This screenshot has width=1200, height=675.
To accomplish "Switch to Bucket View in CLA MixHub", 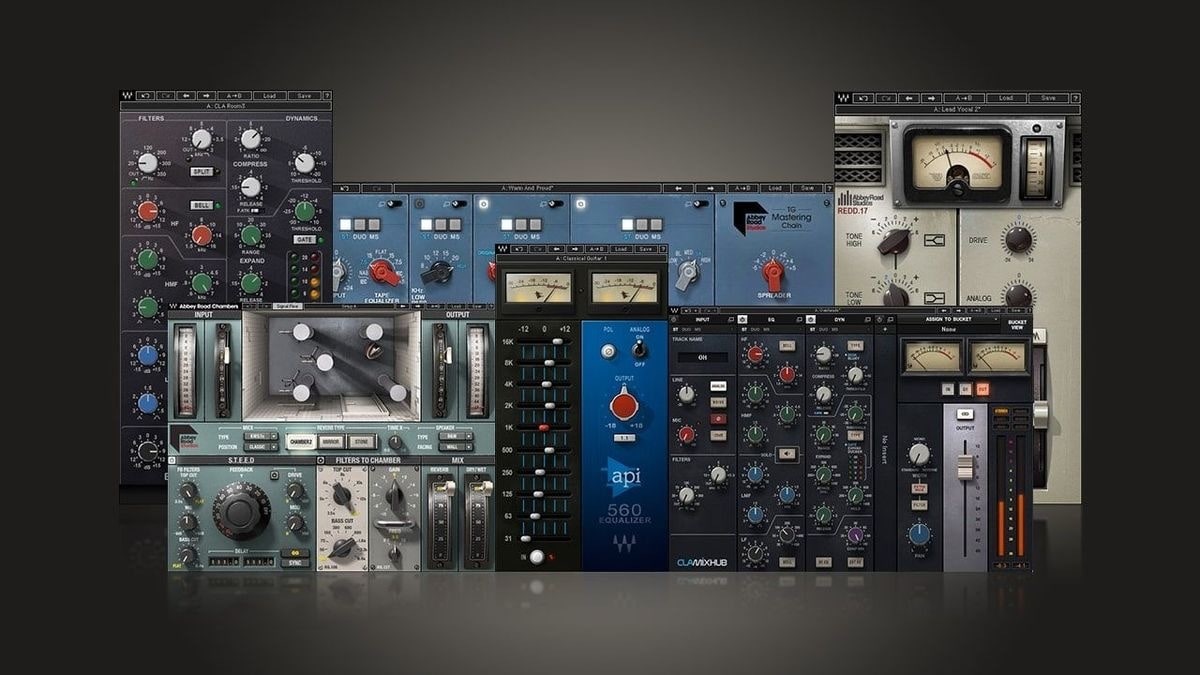I will 1017,324.
